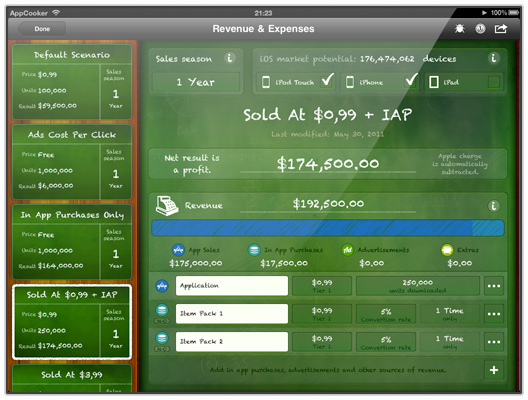Change Item Pack 1 price tier
Screen dimensions: 528x400
322,314
